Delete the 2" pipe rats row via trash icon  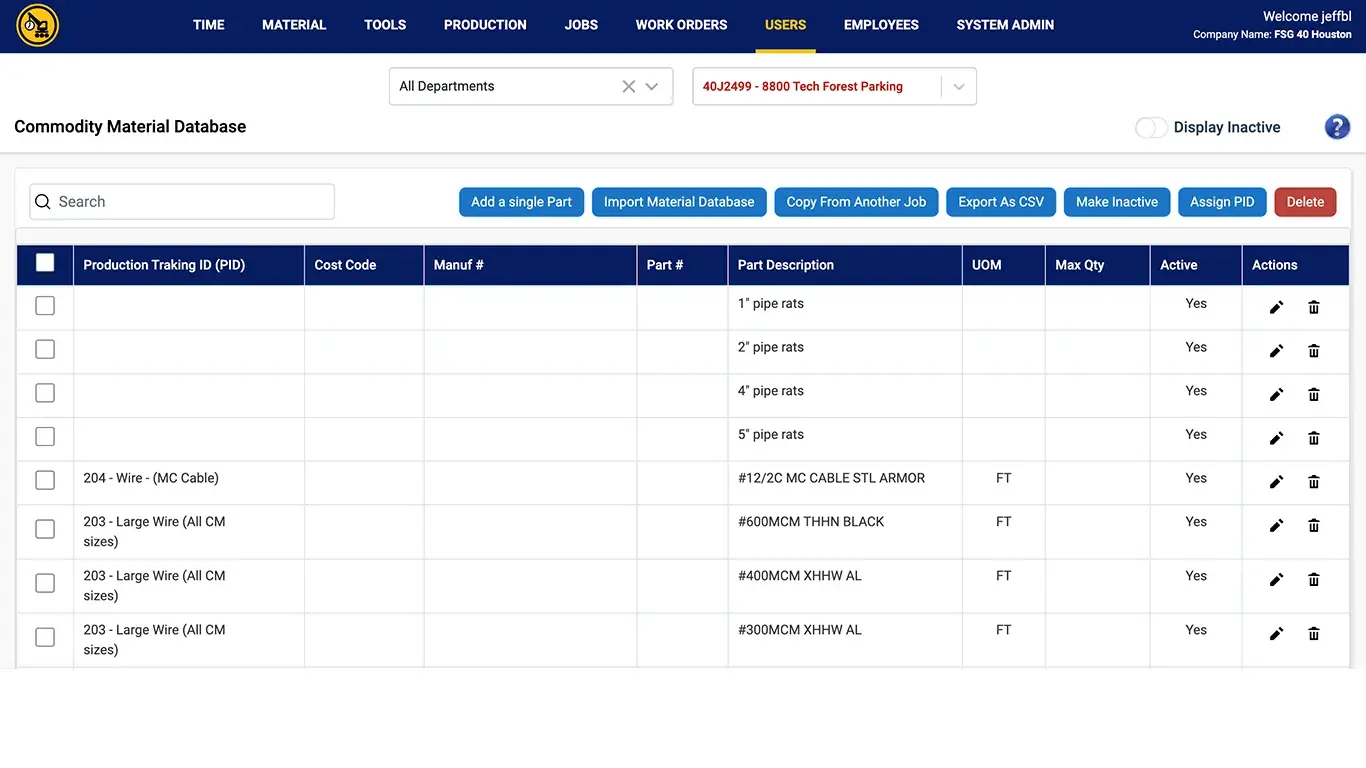point(1314,351)
